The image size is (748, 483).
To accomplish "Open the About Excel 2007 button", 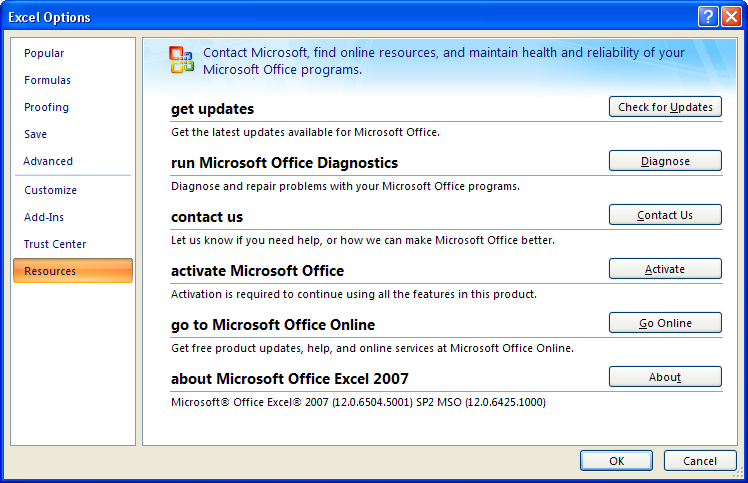I will point(665,377).
